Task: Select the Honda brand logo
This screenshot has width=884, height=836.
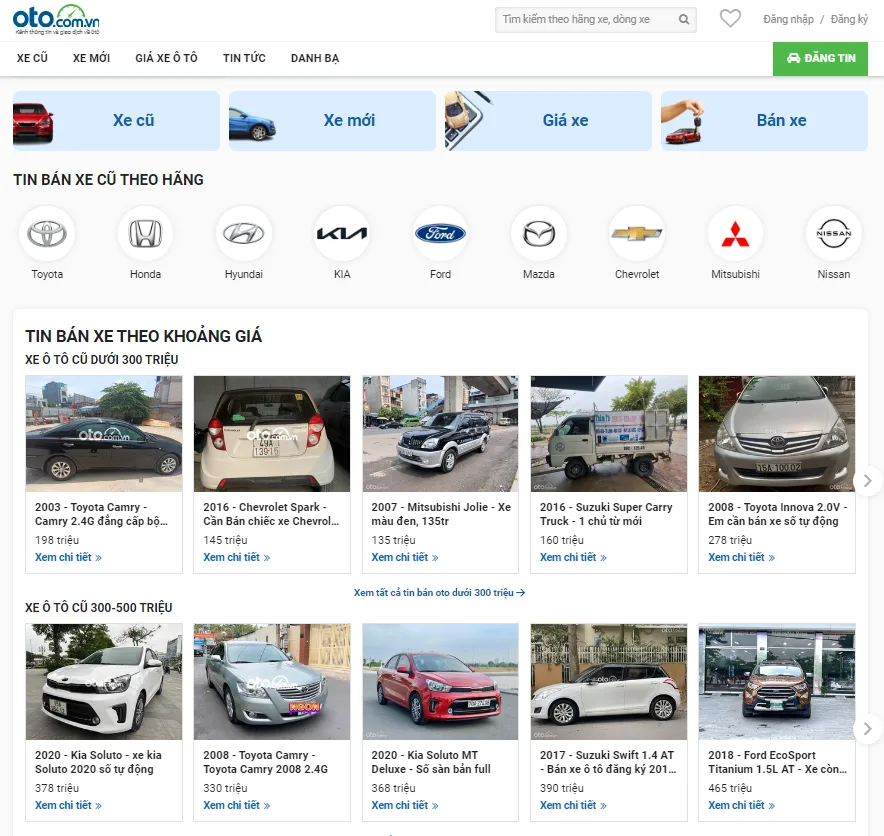Action: click(x=145, y=230)
